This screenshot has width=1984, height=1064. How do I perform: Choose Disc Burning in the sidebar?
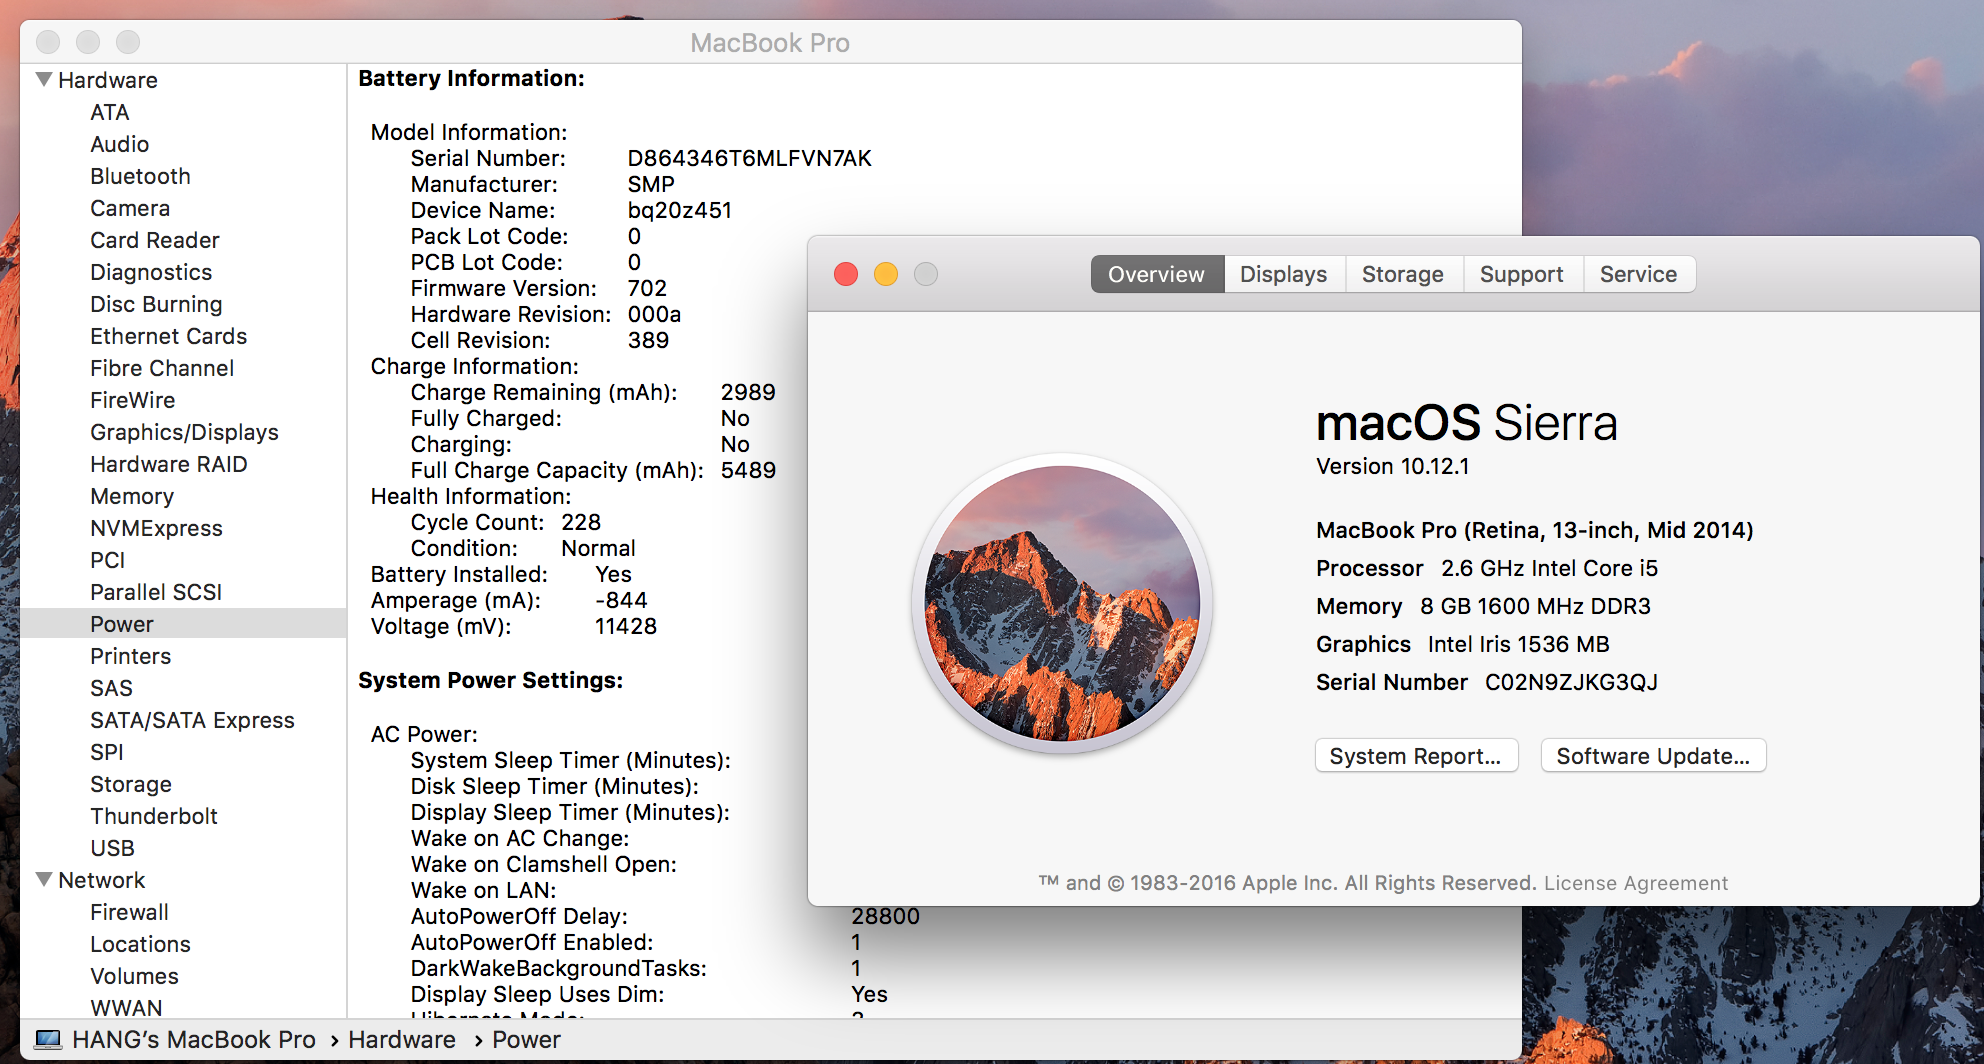(x=156, y=304)
